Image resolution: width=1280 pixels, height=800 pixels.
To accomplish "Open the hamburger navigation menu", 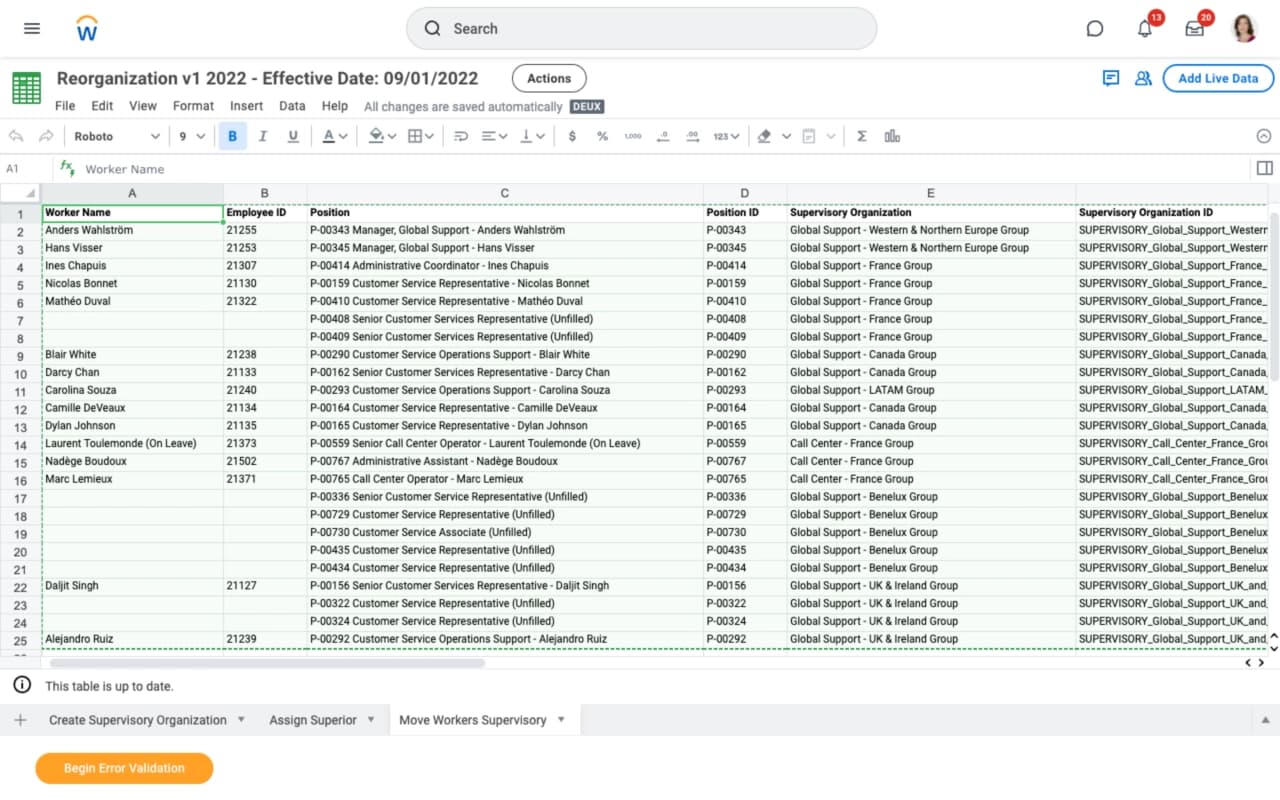I will pyautogui.click(x=32, y=28).
